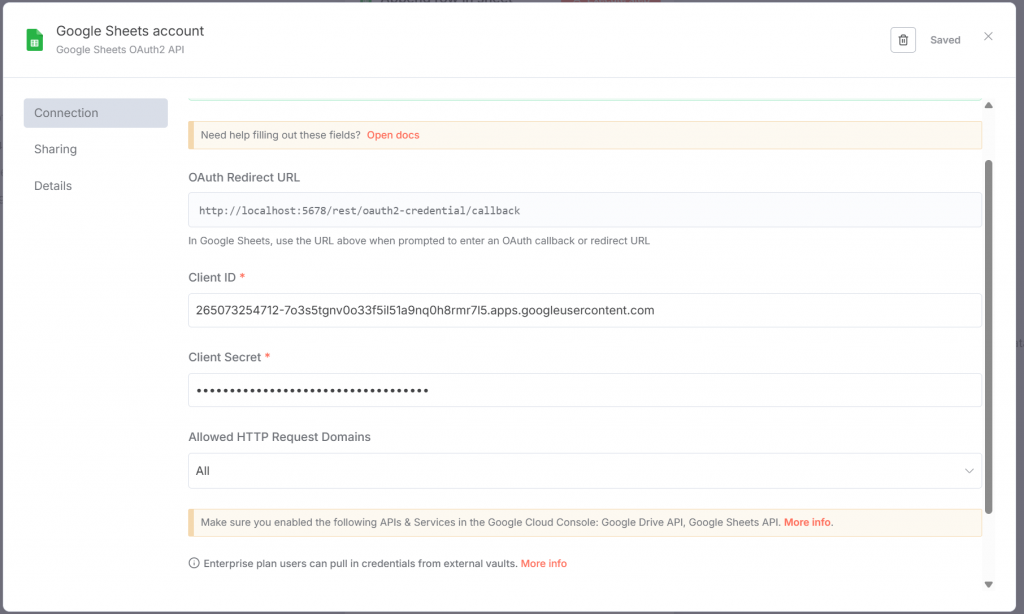The width and height of the screenshot is (1024, 614).
Task: Click scrollbar down arrow
Action: click(988, 585)
